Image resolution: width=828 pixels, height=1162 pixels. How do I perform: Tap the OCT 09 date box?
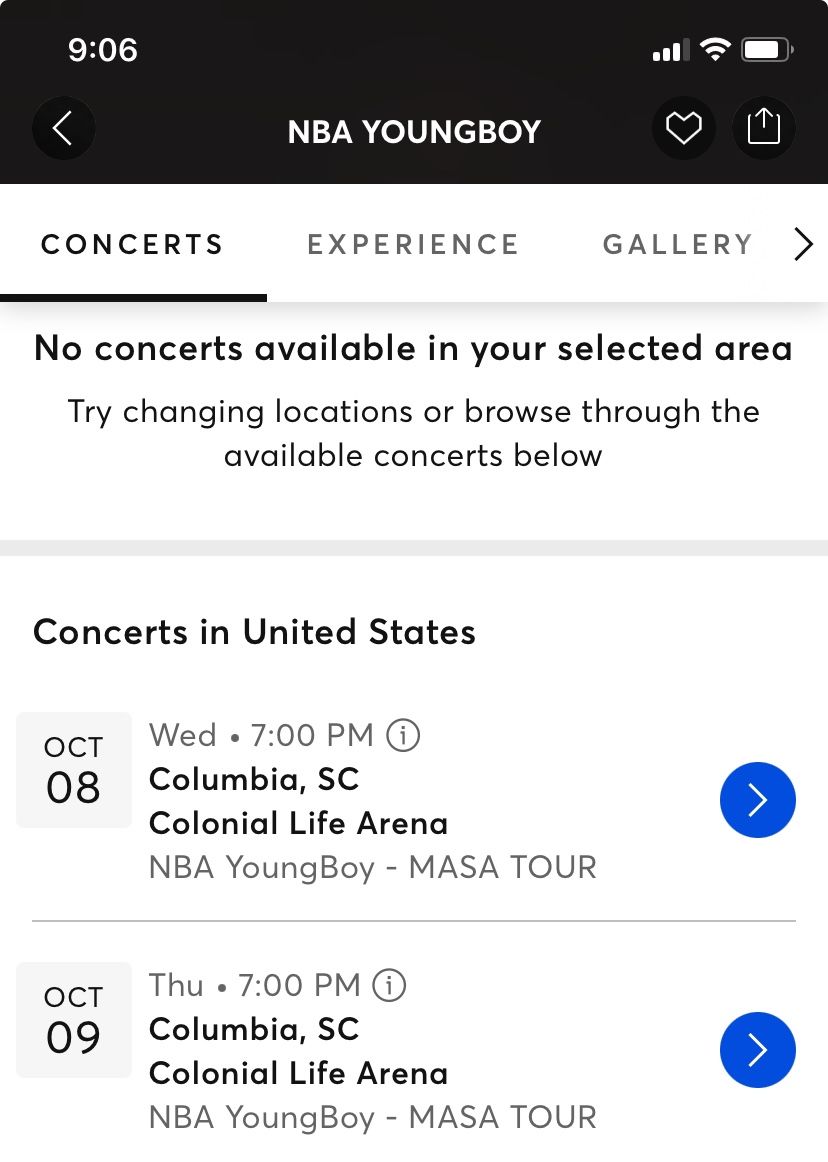point(74,1020)
